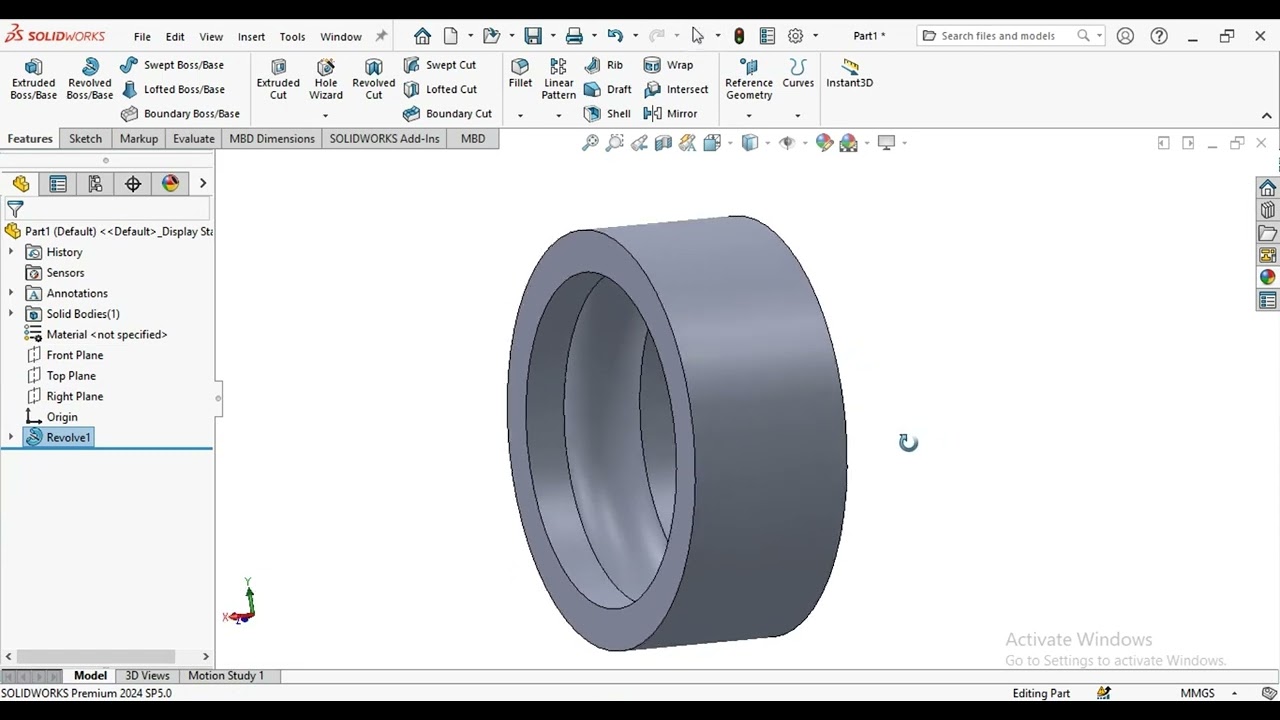Choose Lofted Boss/Base feature
This screenshot has height=720, width=1280.
(x=172, y=89)
